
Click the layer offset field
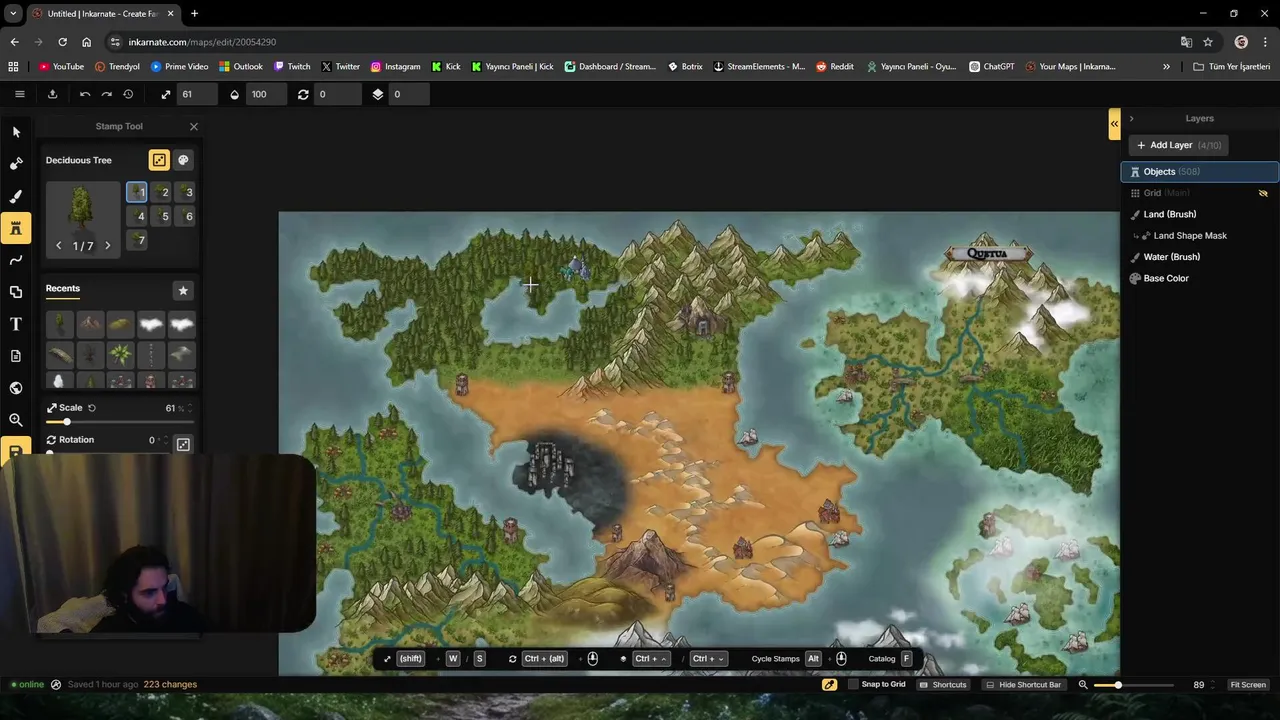point(408,94)
